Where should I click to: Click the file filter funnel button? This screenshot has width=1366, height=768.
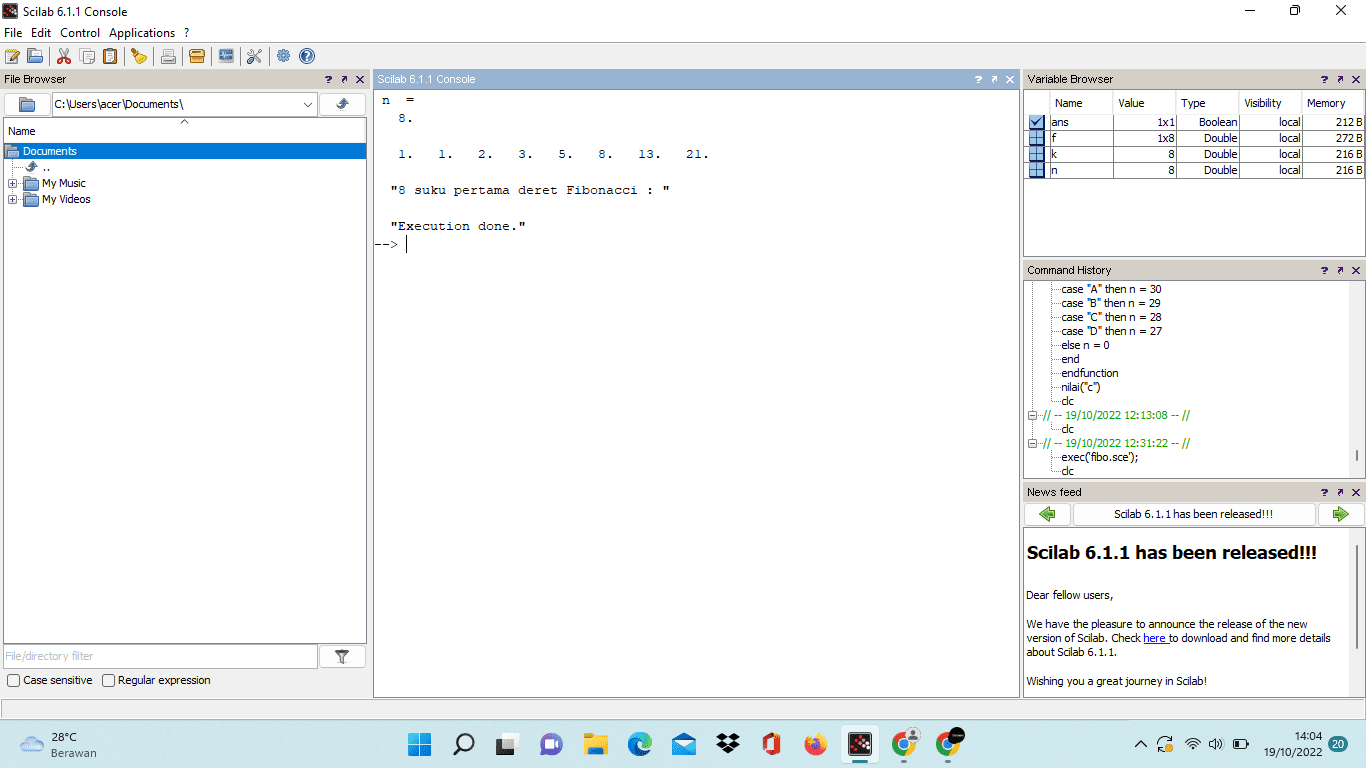point(342,656)
